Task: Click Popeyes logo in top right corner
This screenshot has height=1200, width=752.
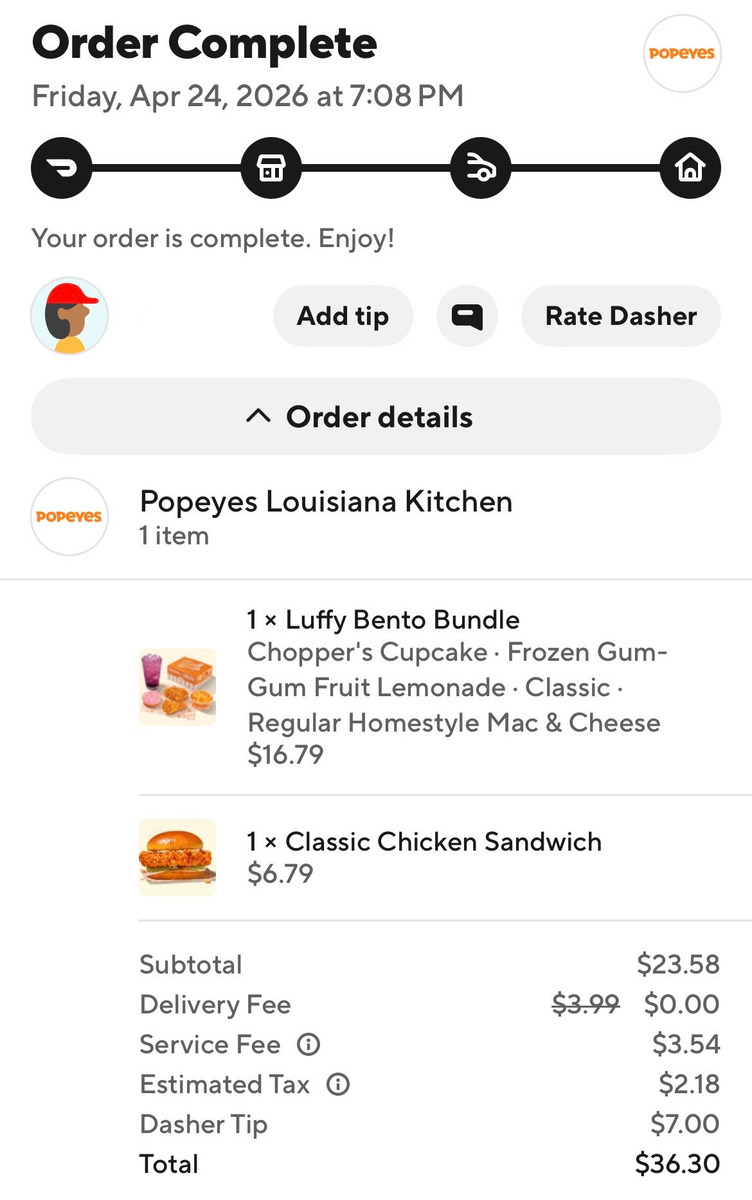Action: pos(682,53)
